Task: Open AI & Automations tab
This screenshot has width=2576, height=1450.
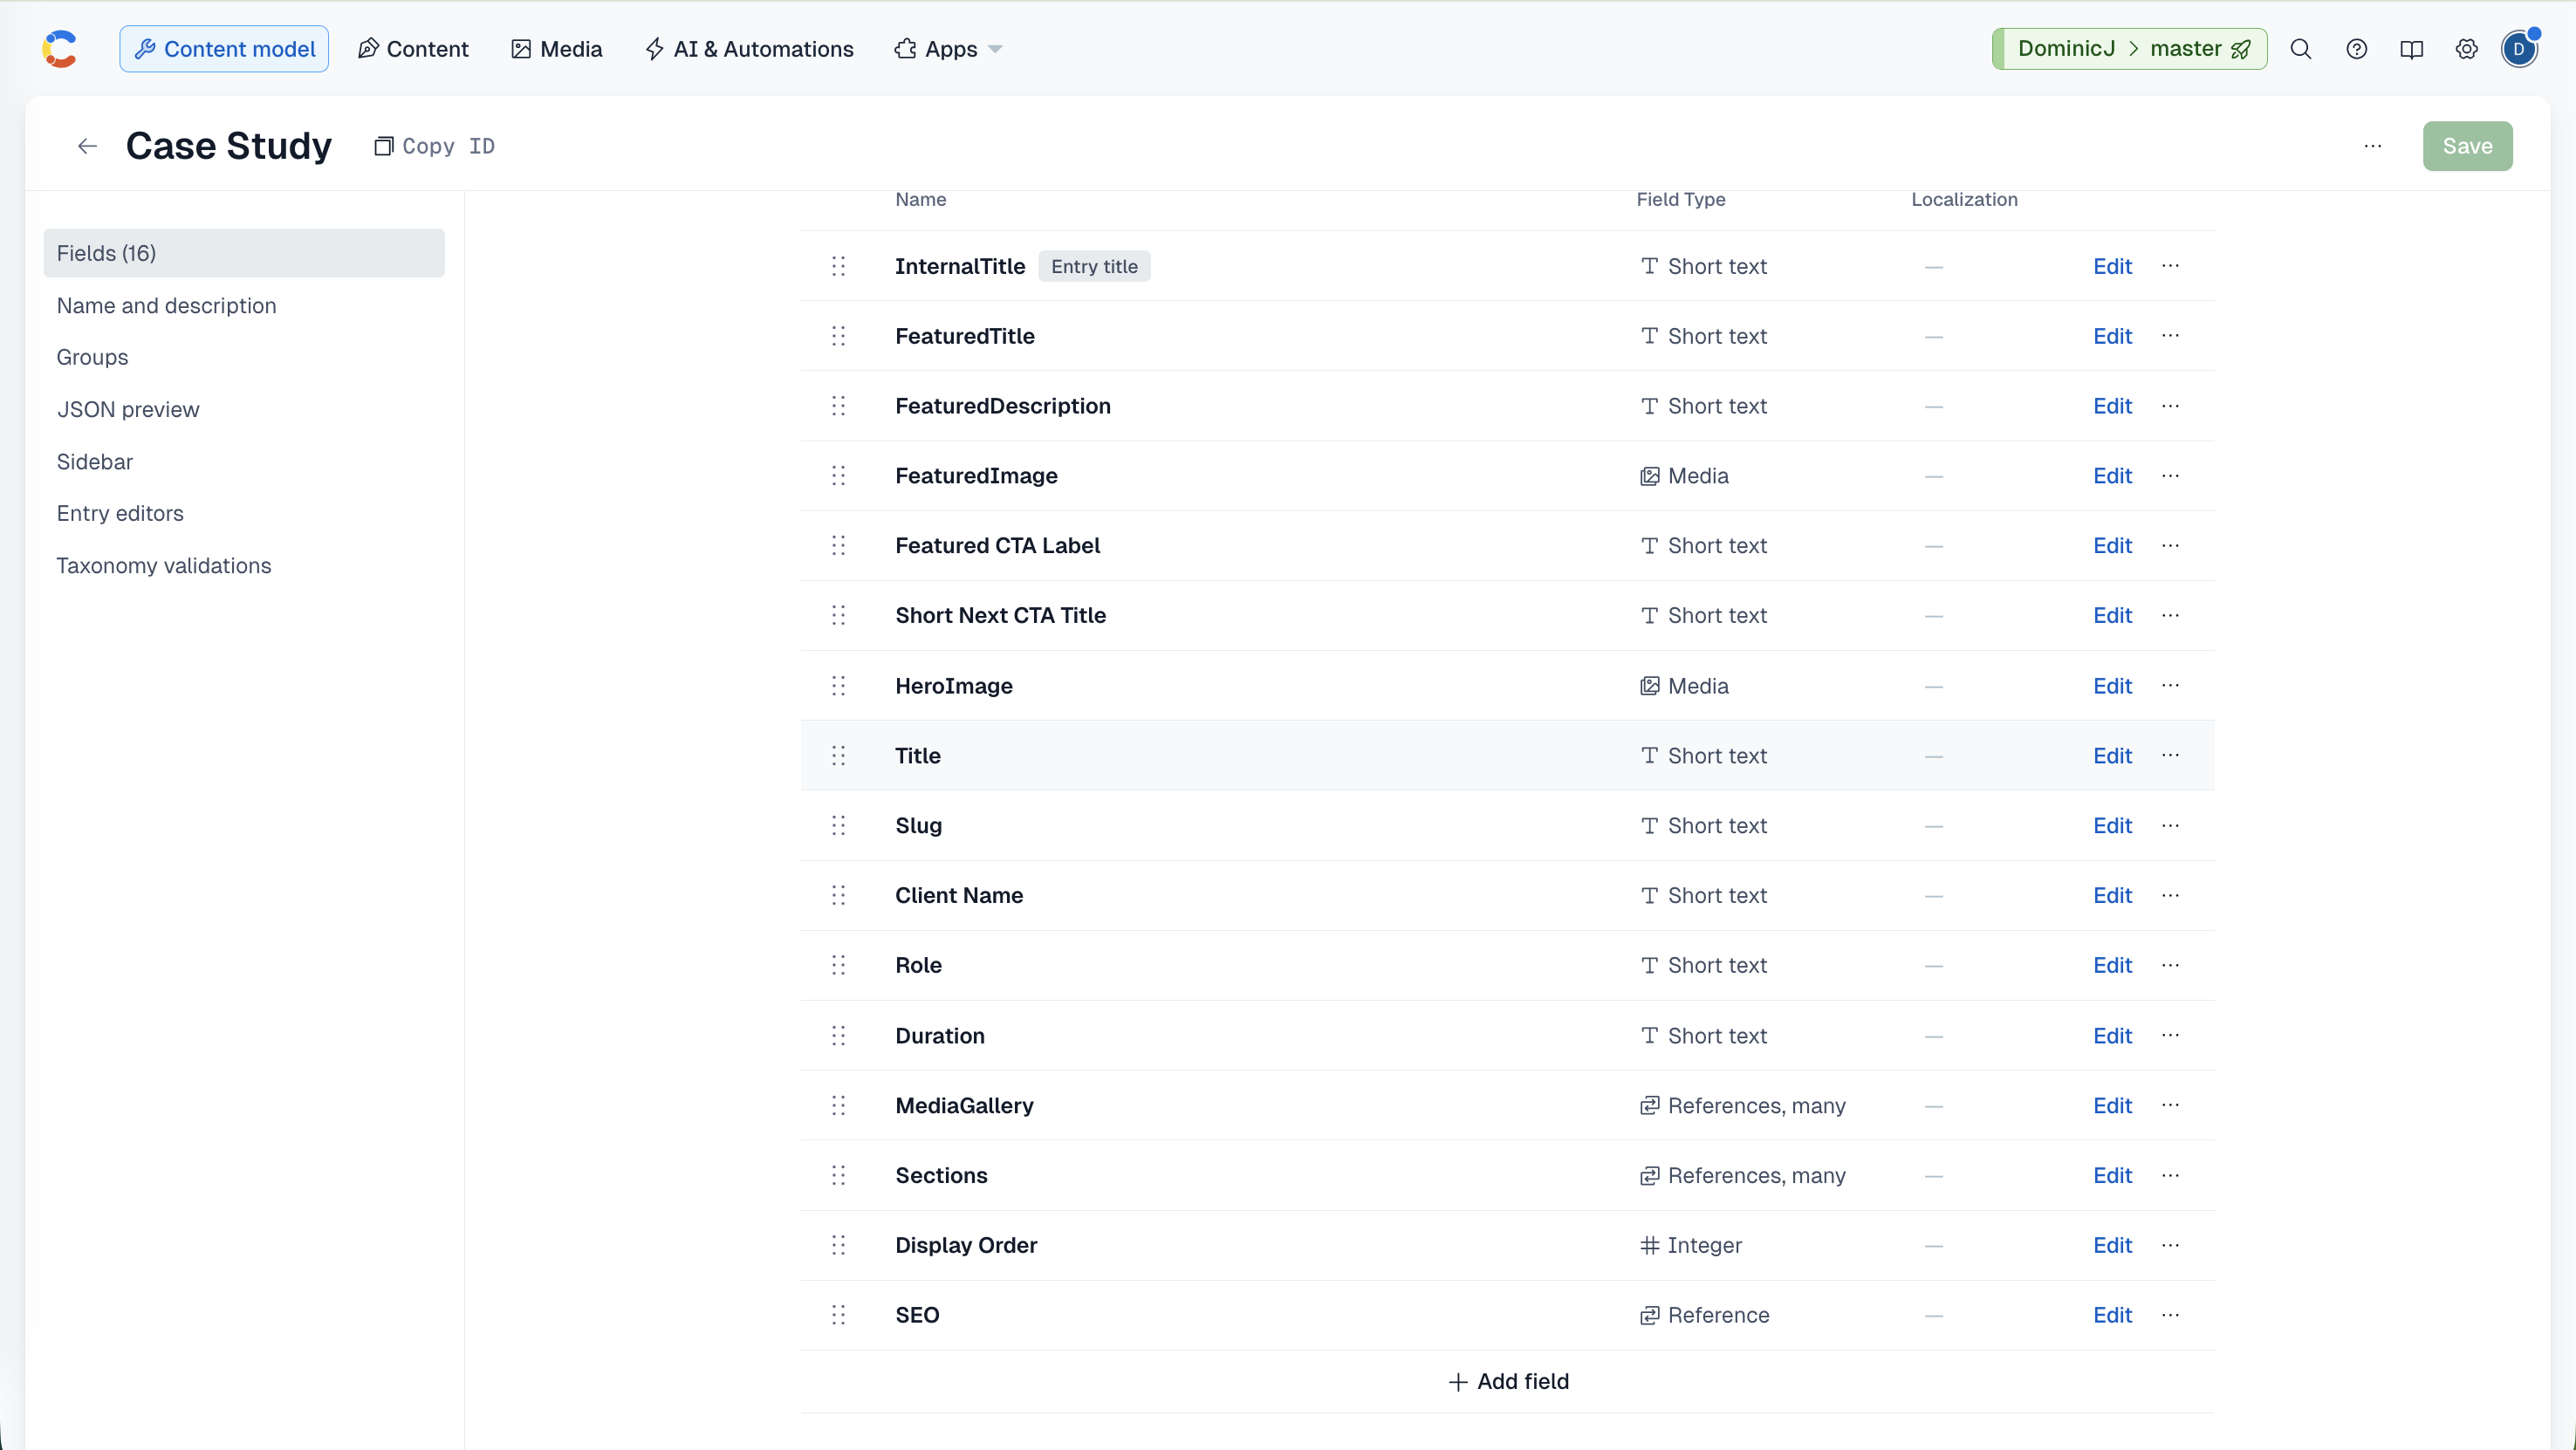Action: coord(749,49)
